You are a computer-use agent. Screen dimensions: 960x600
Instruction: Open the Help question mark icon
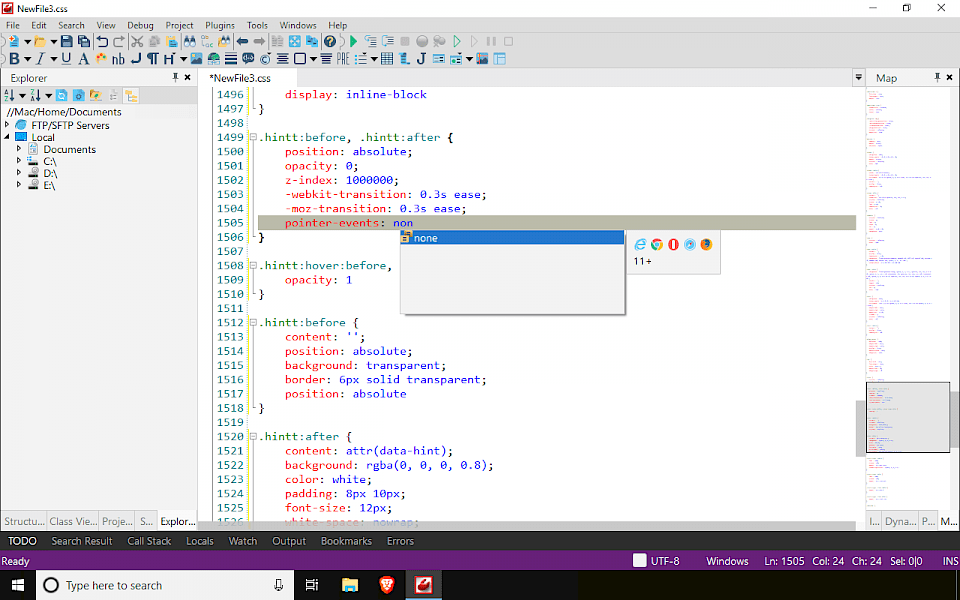coord(329,42)
